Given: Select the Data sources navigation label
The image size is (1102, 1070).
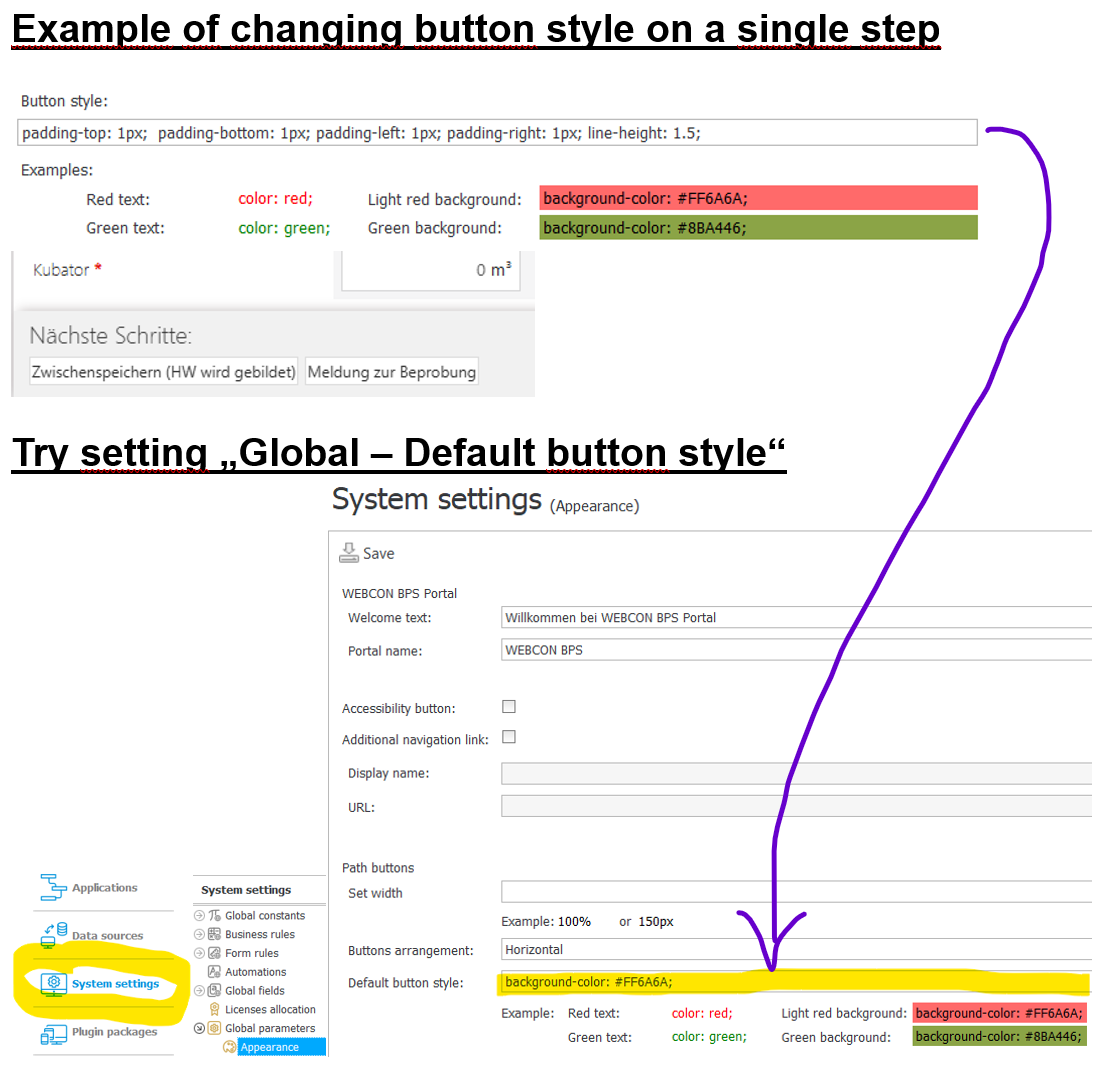Looking at the screenshot, I should tap(108, 936).
